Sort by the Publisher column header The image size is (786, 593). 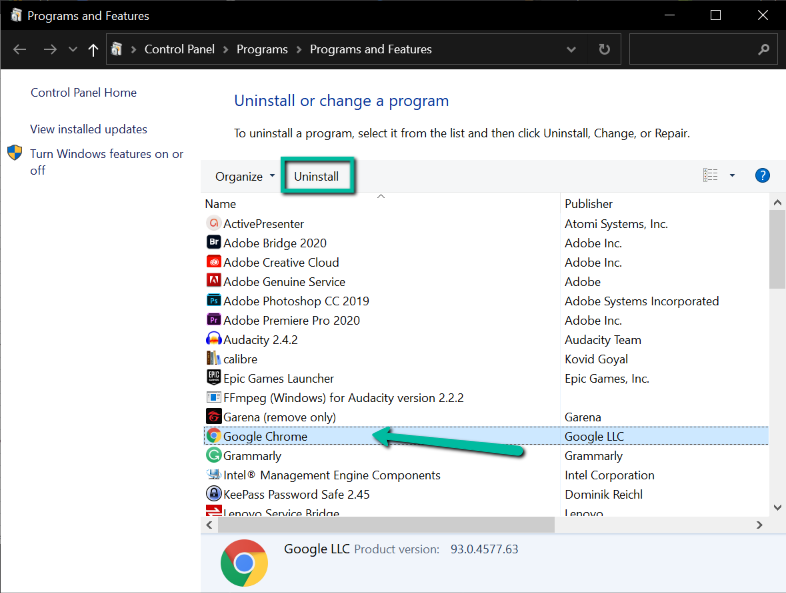588,204
